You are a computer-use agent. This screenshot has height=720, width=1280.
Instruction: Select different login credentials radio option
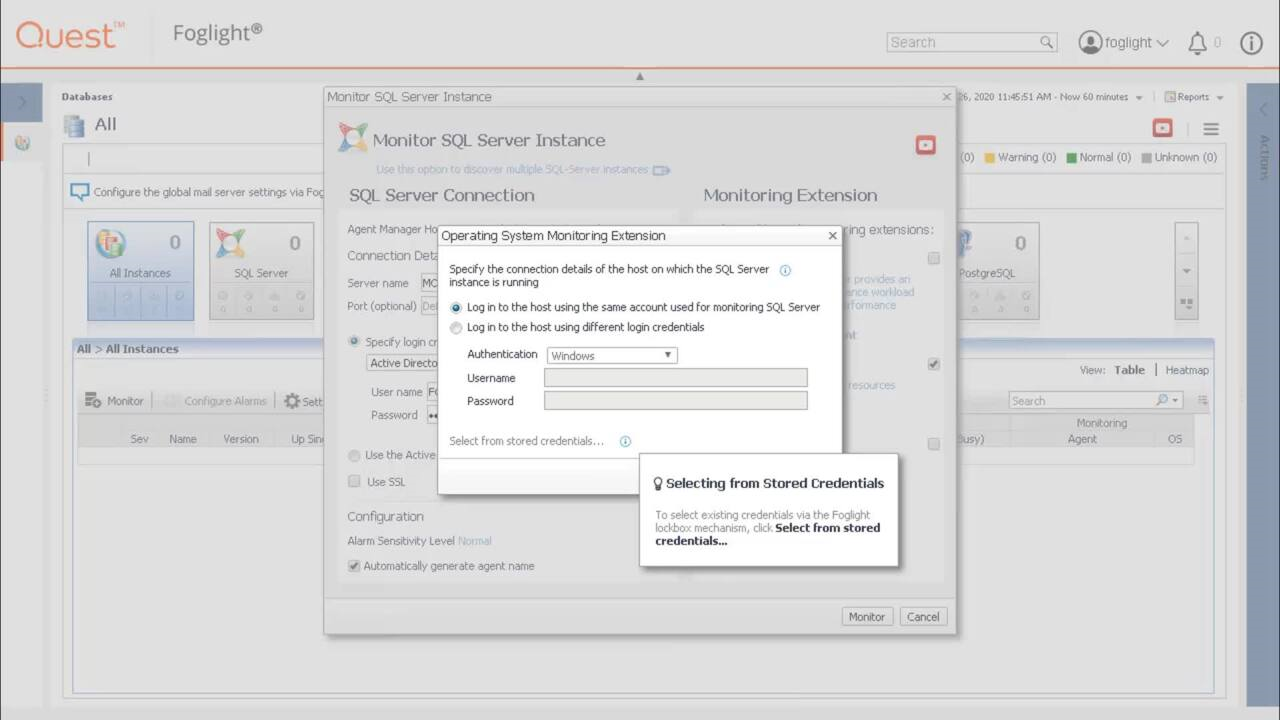(x=456, y=328)
